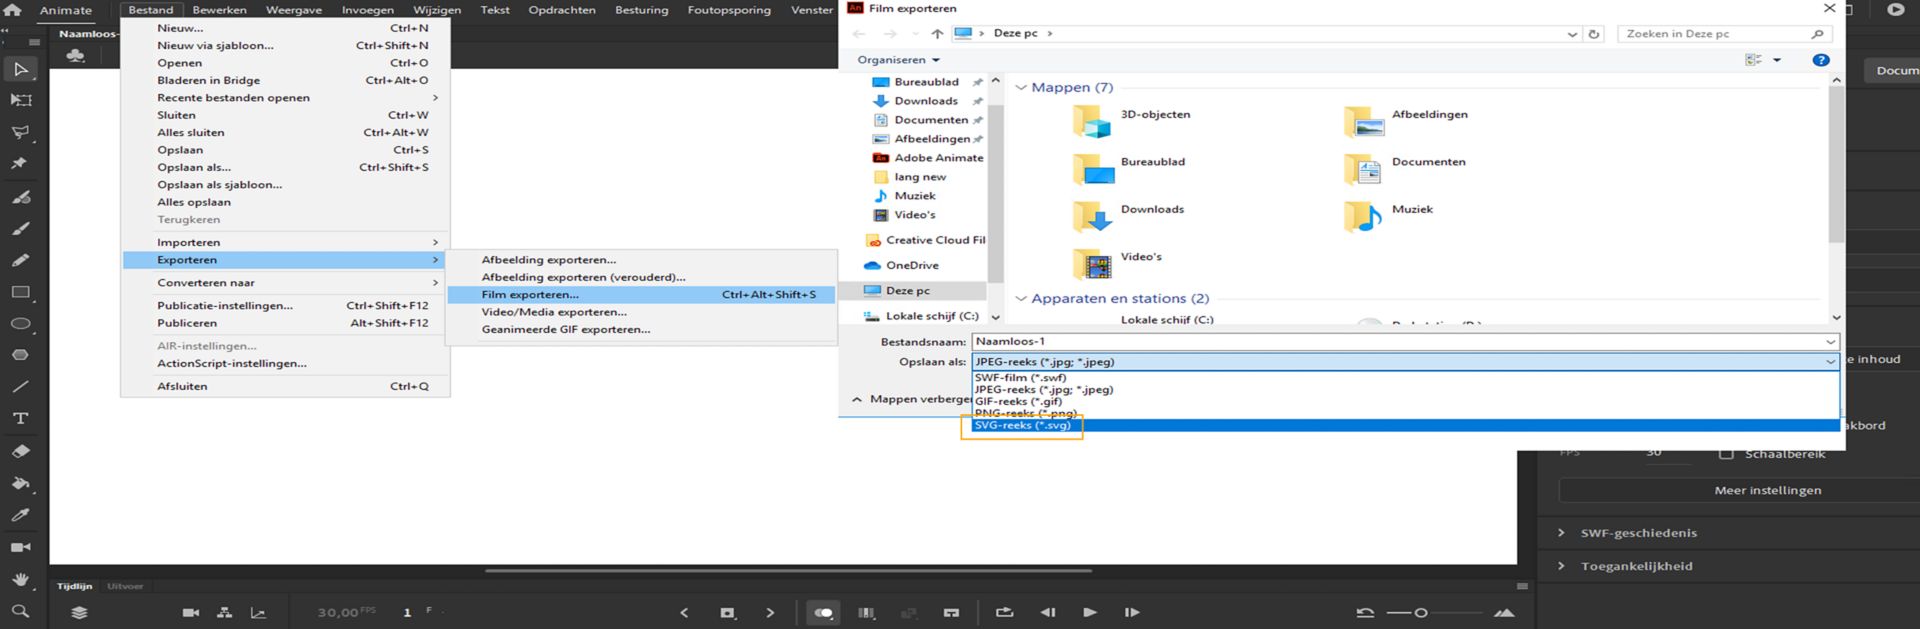Click the dialog help question mark
Image resolution: width=1920 pixels, height=629 pixels.
1821,60
